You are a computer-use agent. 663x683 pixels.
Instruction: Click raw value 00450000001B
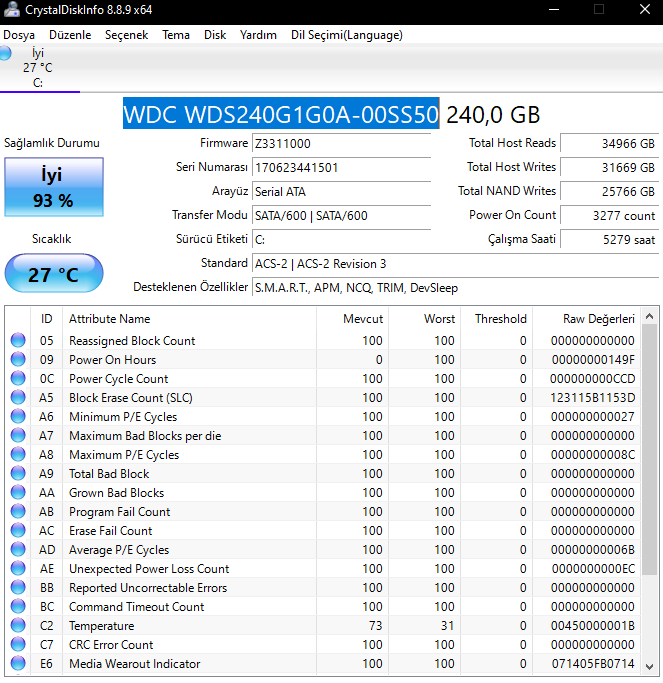pos(592,626)
